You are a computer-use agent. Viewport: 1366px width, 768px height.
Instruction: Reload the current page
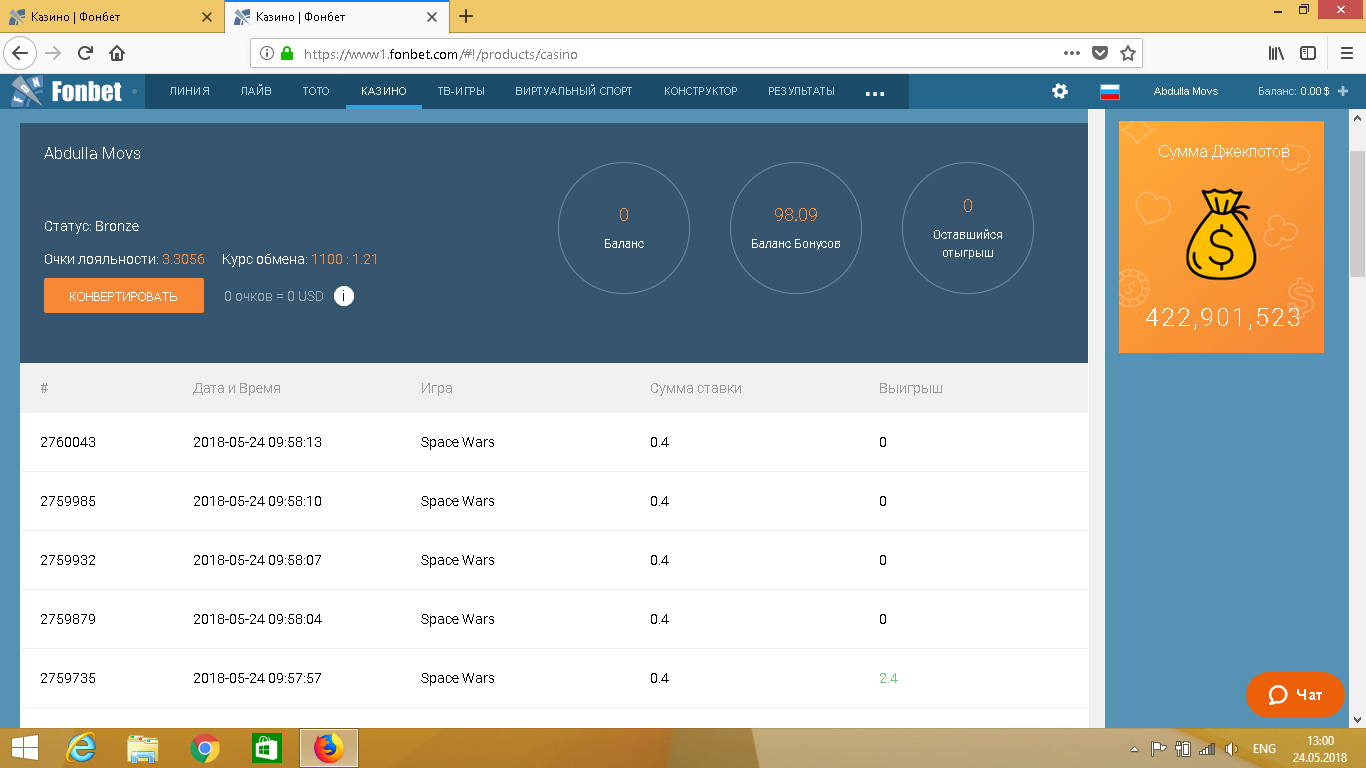85,54
